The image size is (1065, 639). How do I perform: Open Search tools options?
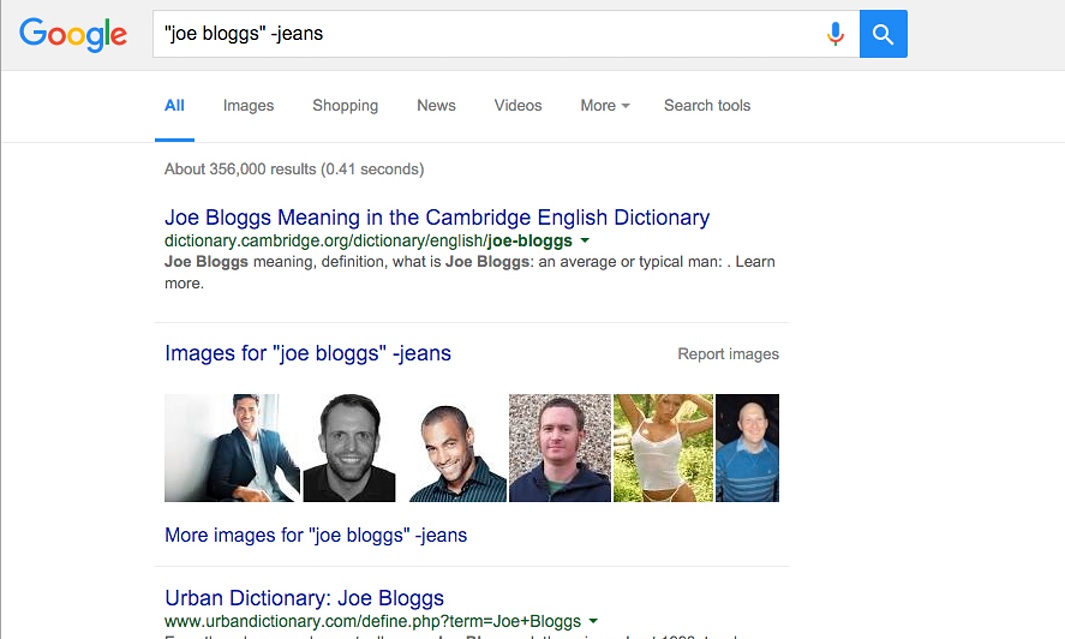point(707,105)
